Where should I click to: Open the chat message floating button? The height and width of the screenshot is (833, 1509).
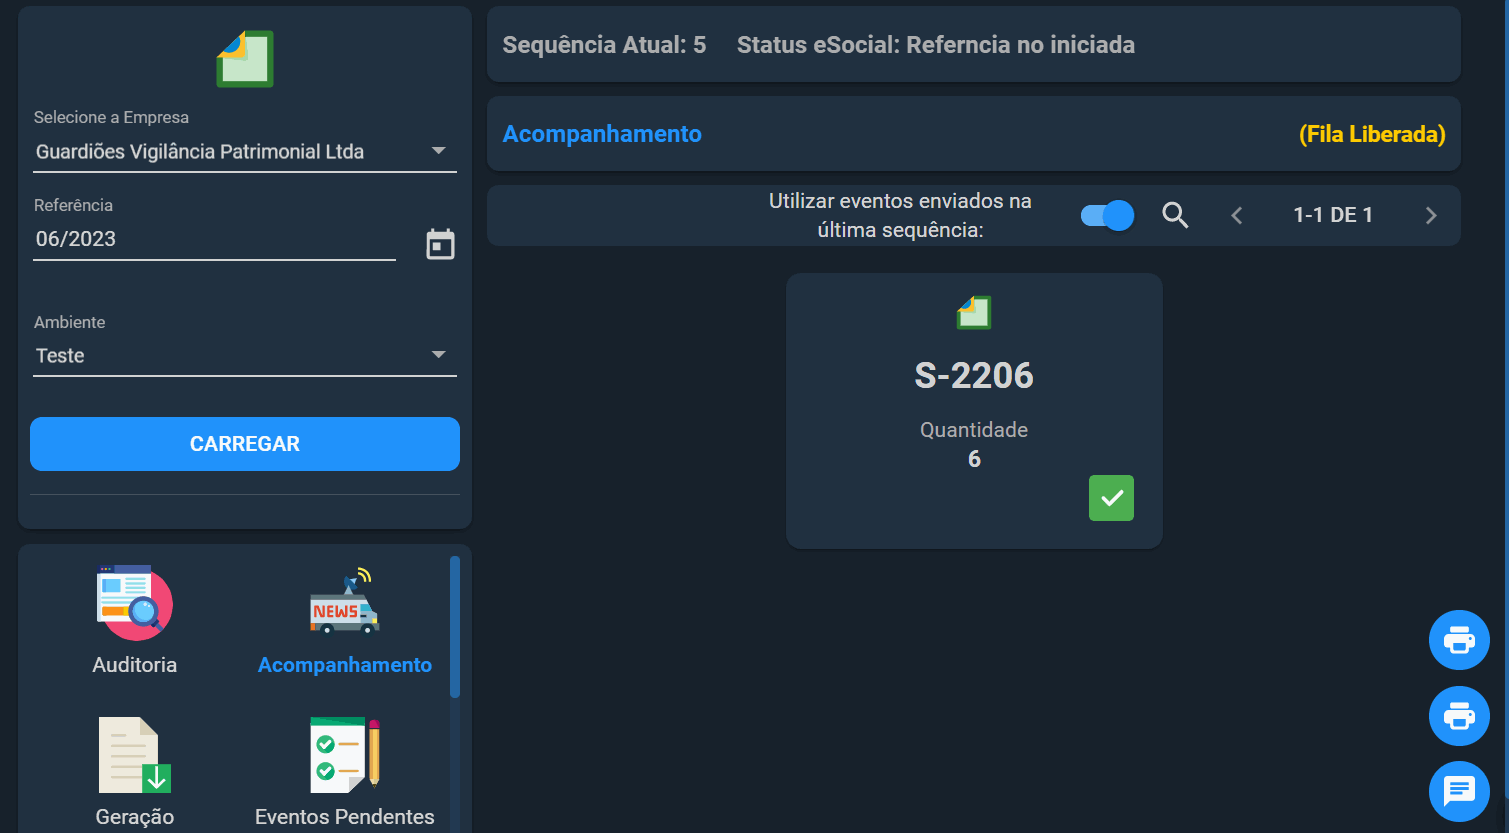click(x=1459, y=792)
